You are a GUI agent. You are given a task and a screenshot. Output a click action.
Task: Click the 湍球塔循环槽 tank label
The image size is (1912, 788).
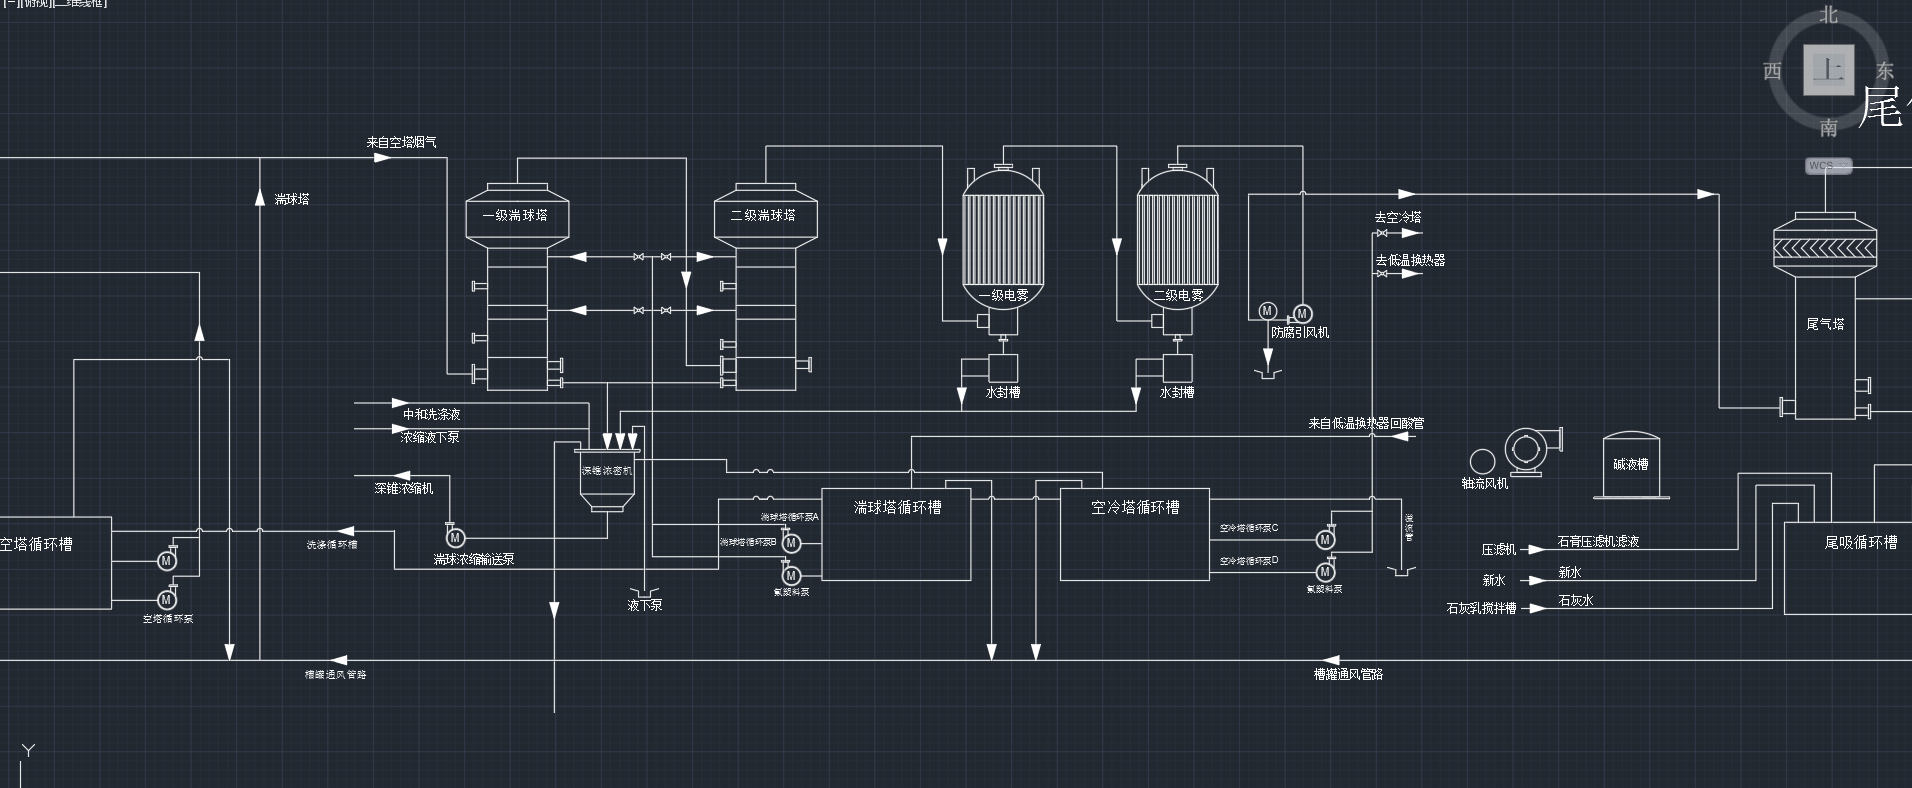[x=897, y=508]
